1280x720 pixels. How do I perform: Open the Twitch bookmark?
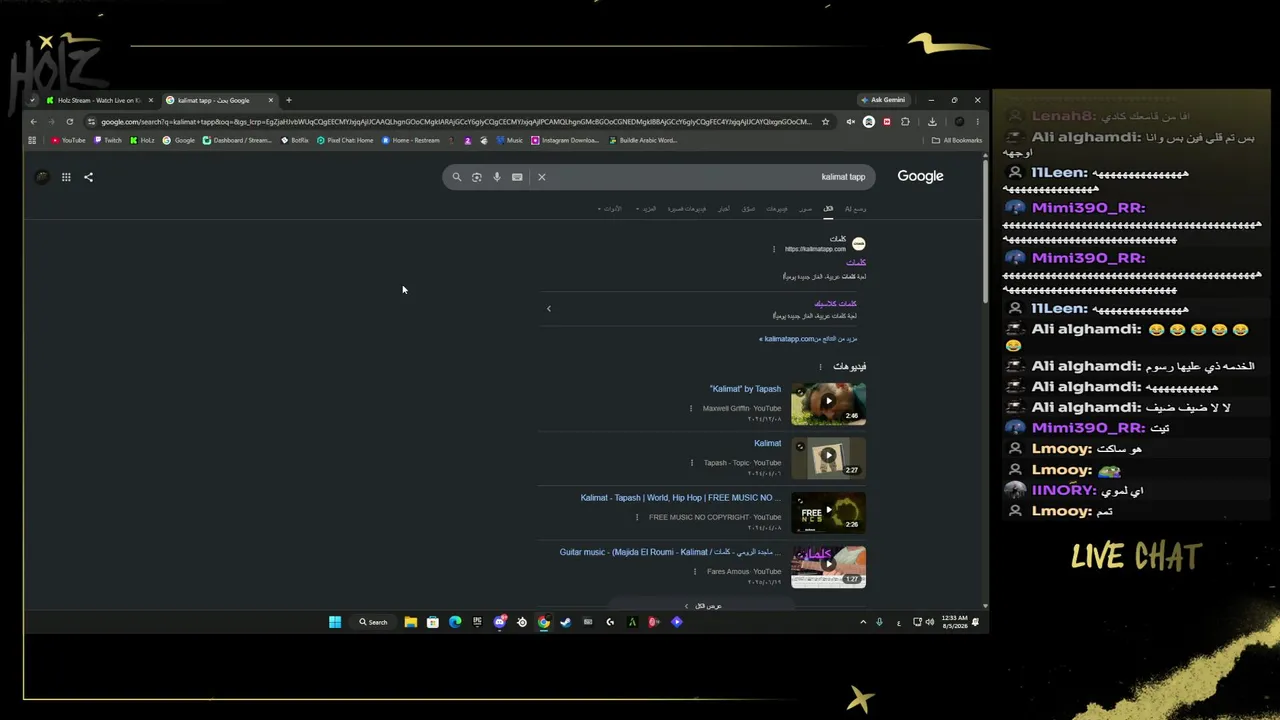click(108, 140)
